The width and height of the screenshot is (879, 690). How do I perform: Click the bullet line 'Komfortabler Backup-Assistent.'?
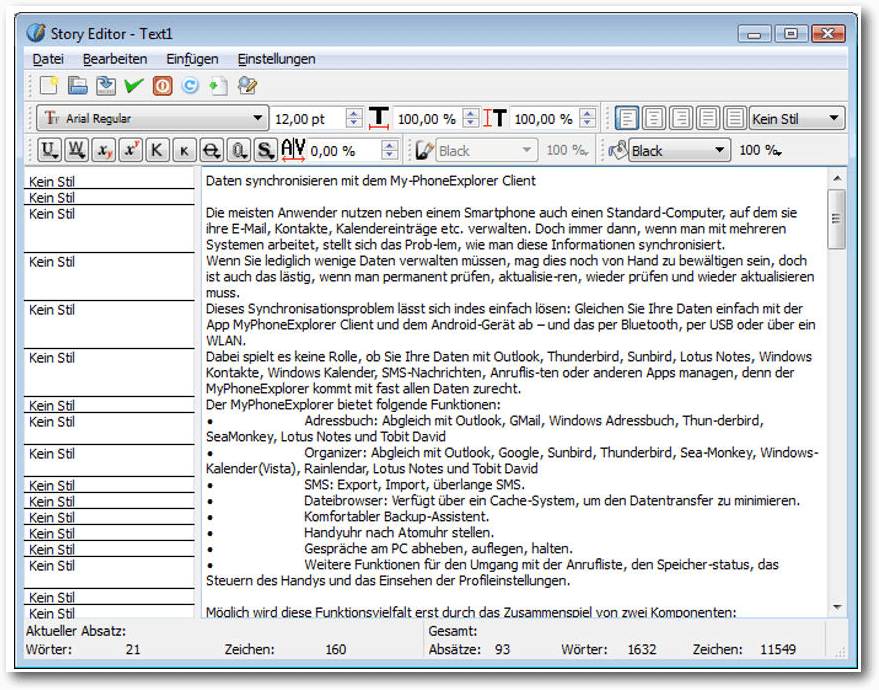pyautogui.click(x=396, y=516)
